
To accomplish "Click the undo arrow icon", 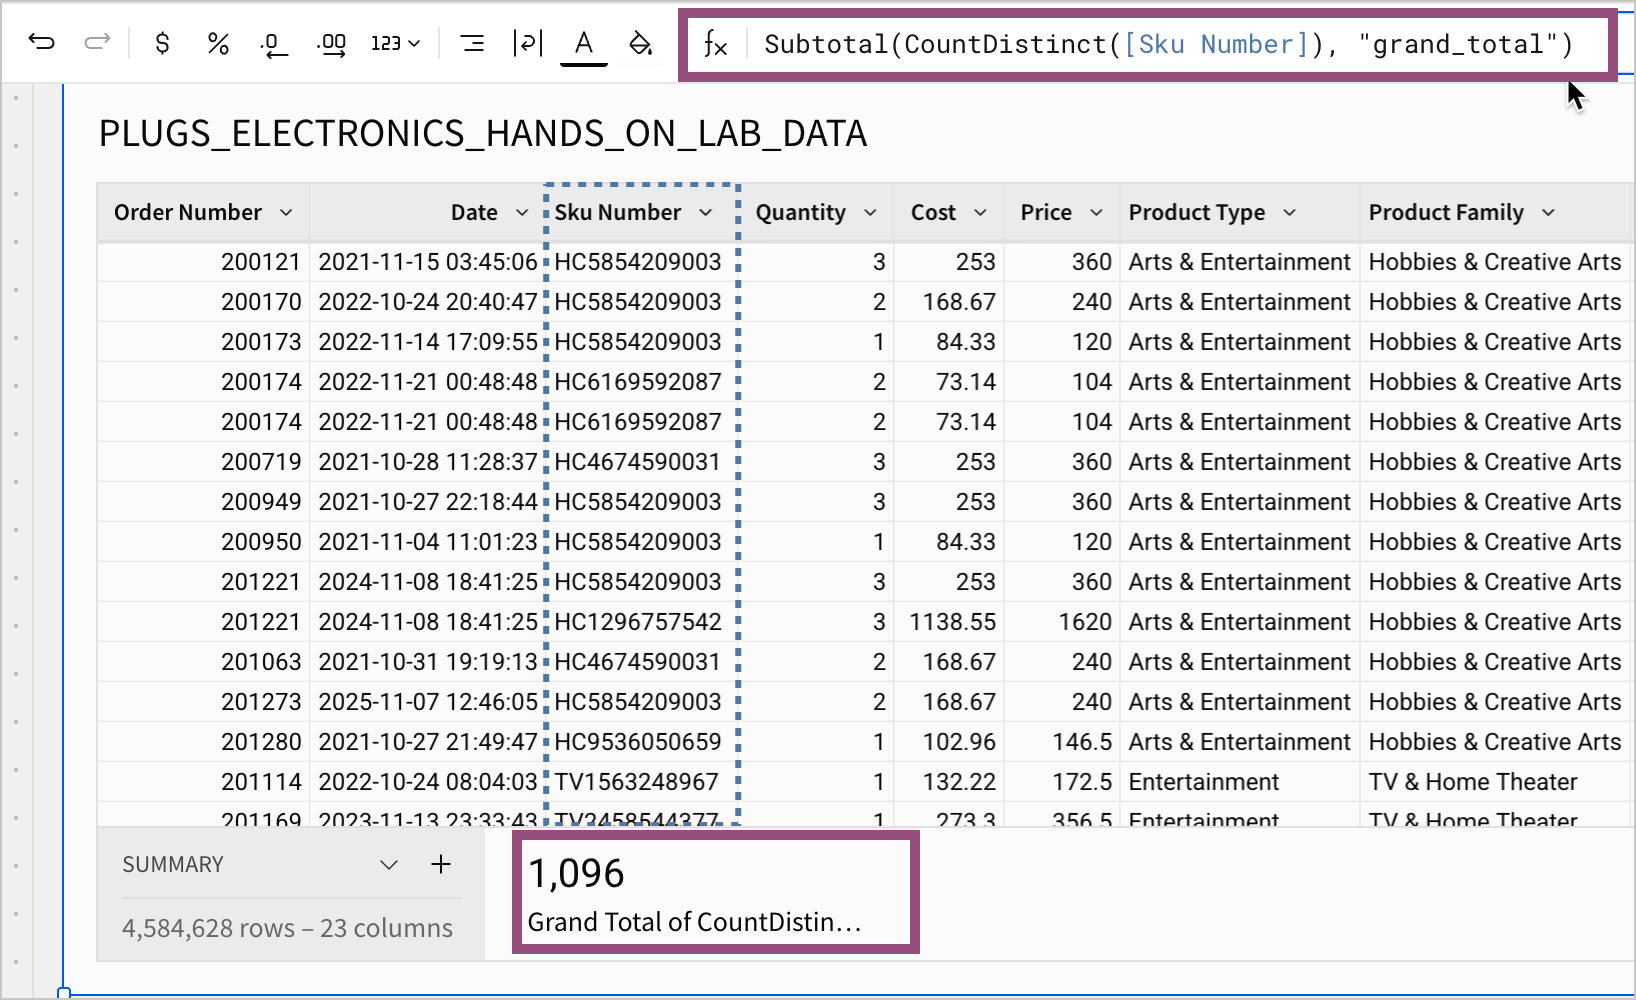I will point(41,43).
